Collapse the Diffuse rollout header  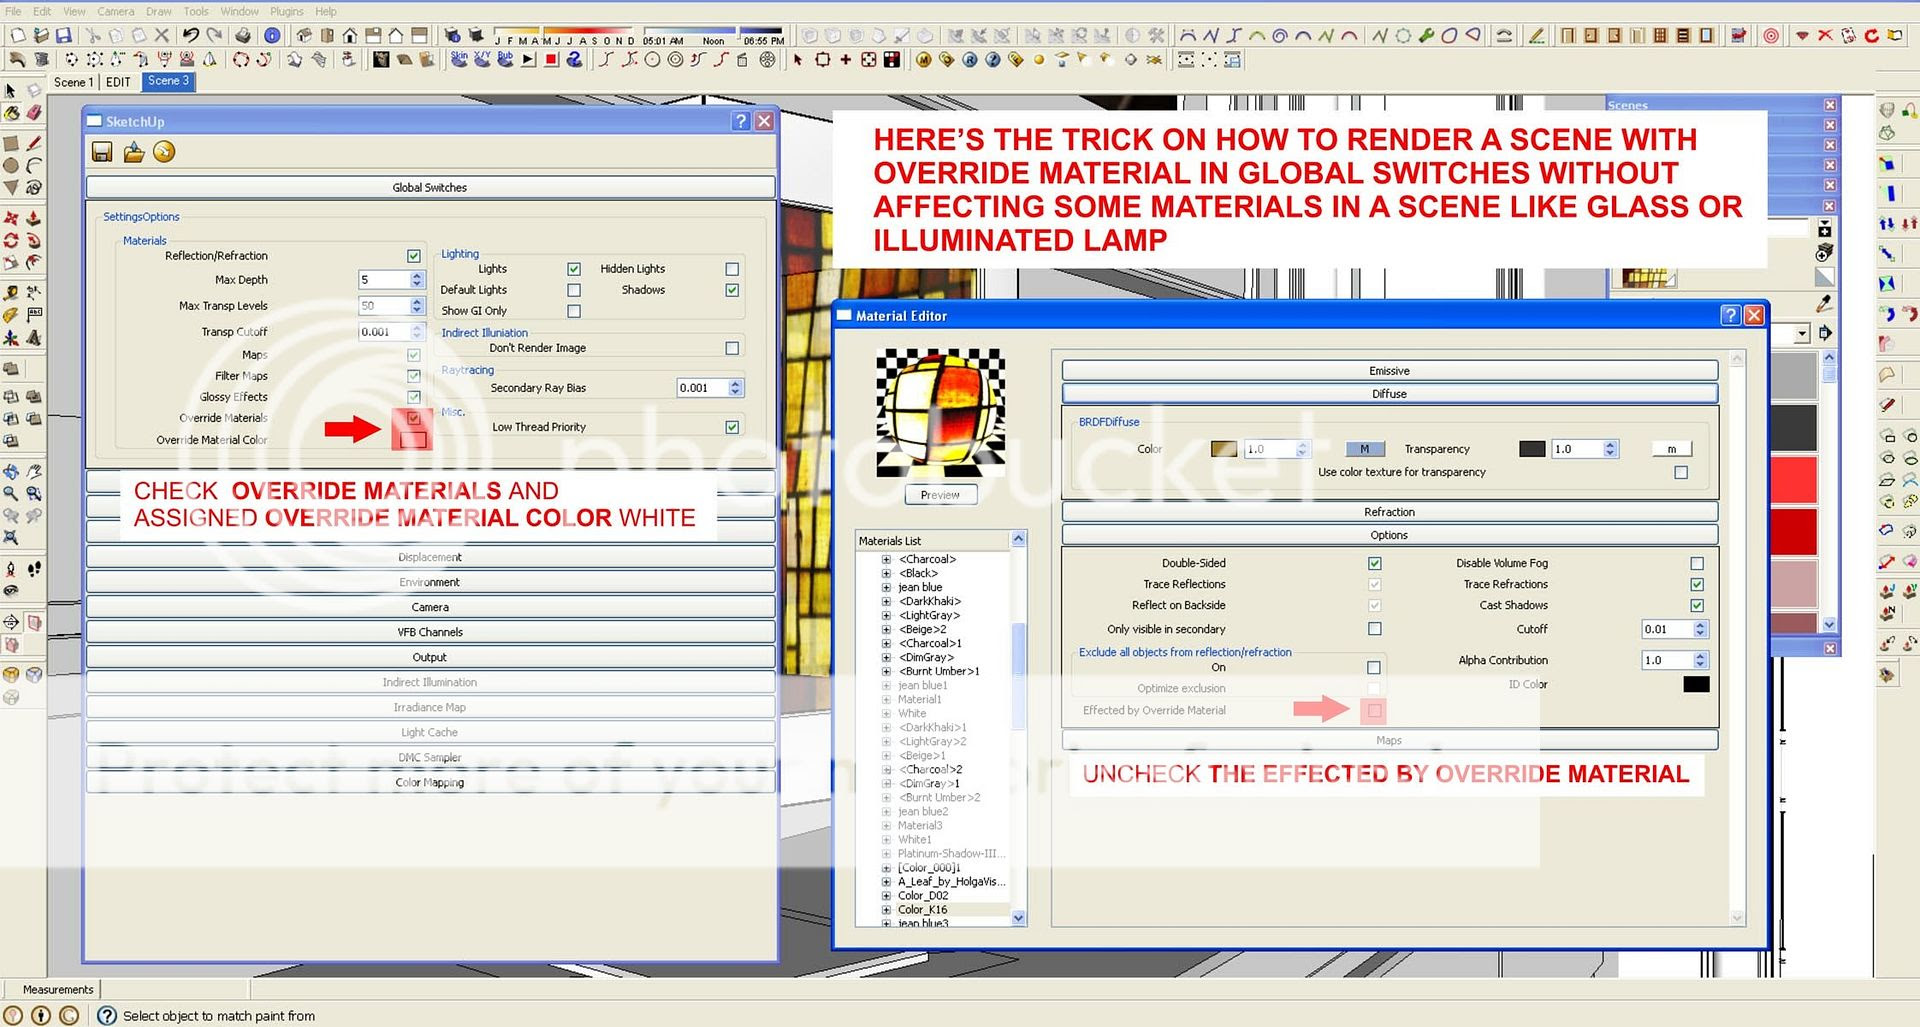coord(1389,393)
